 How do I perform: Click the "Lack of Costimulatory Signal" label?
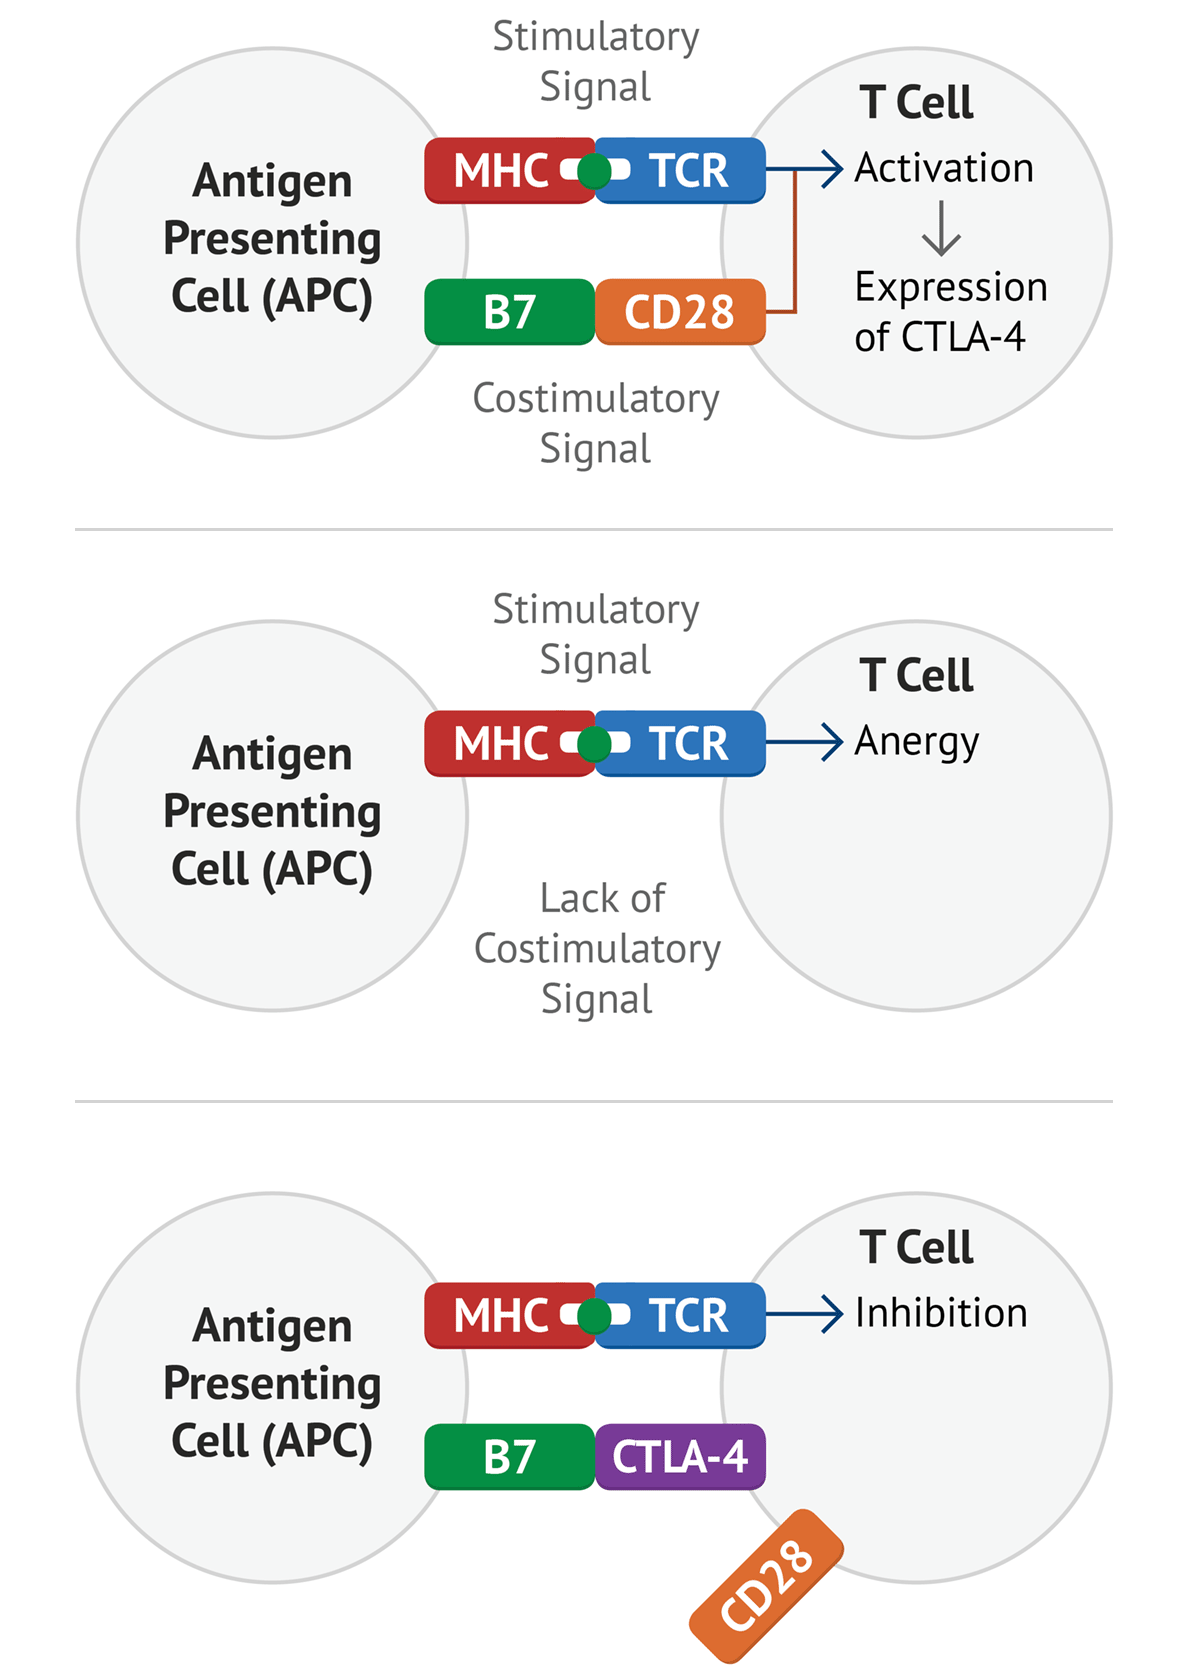pos(597,948)
